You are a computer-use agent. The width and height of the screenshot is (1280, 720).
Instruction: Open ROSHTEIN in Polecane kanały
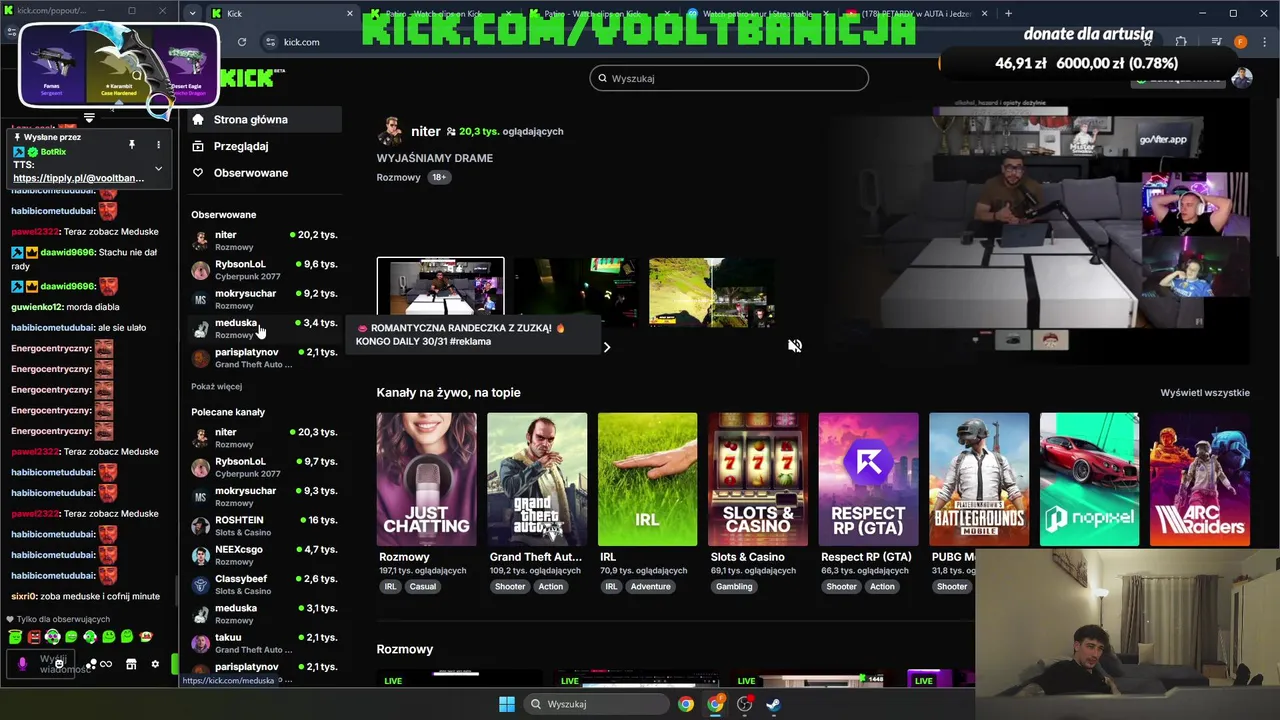tap(264, 526)
